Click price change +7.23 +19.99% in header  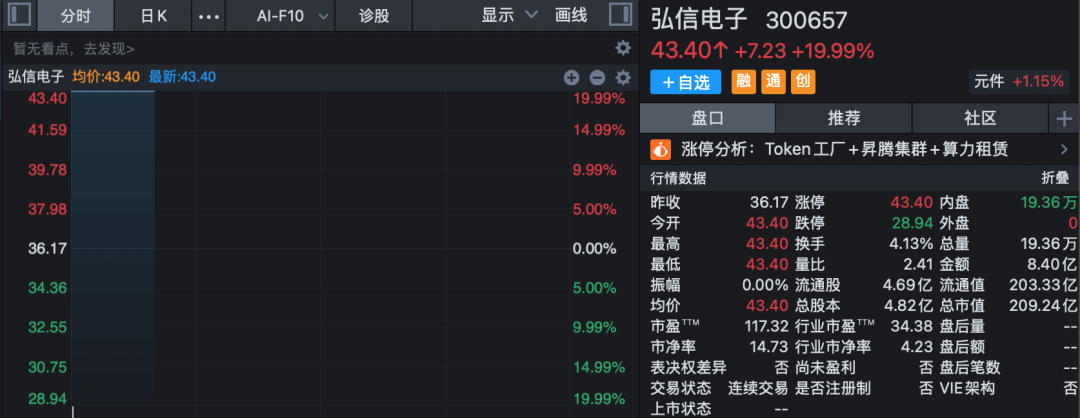tap(804, 51)
